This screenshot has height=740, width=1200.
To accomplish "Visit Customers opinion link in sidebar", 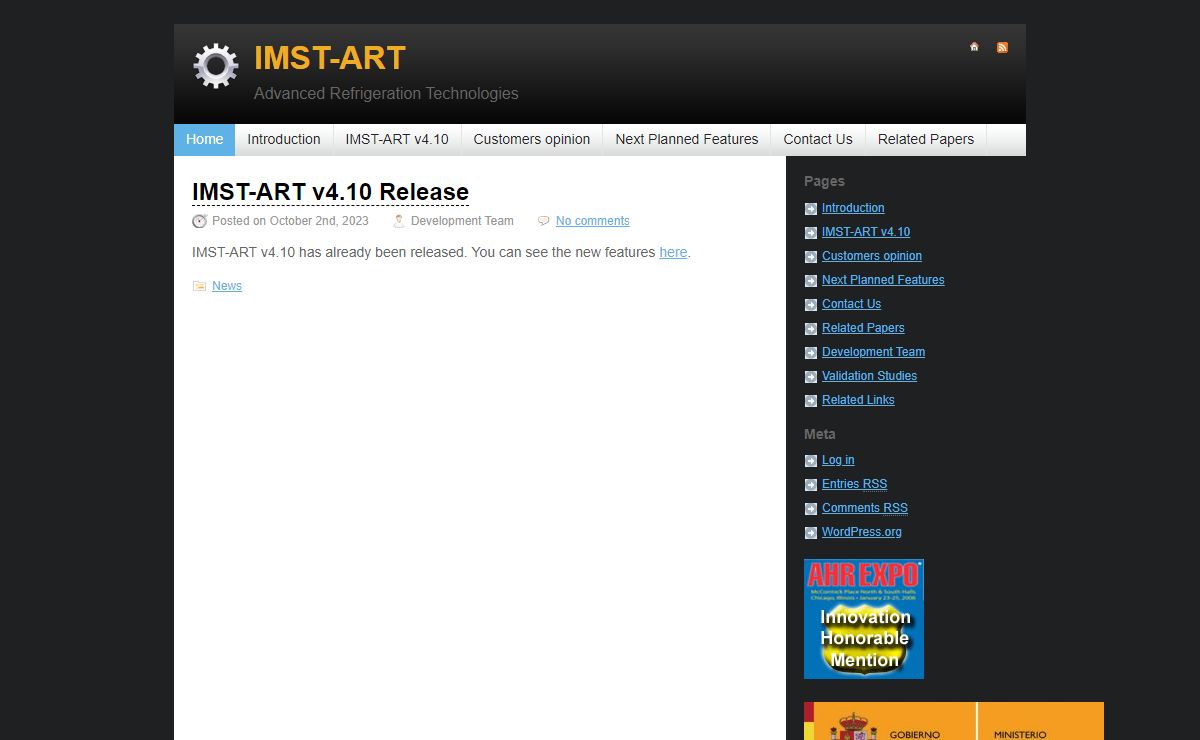I will 872,256.
